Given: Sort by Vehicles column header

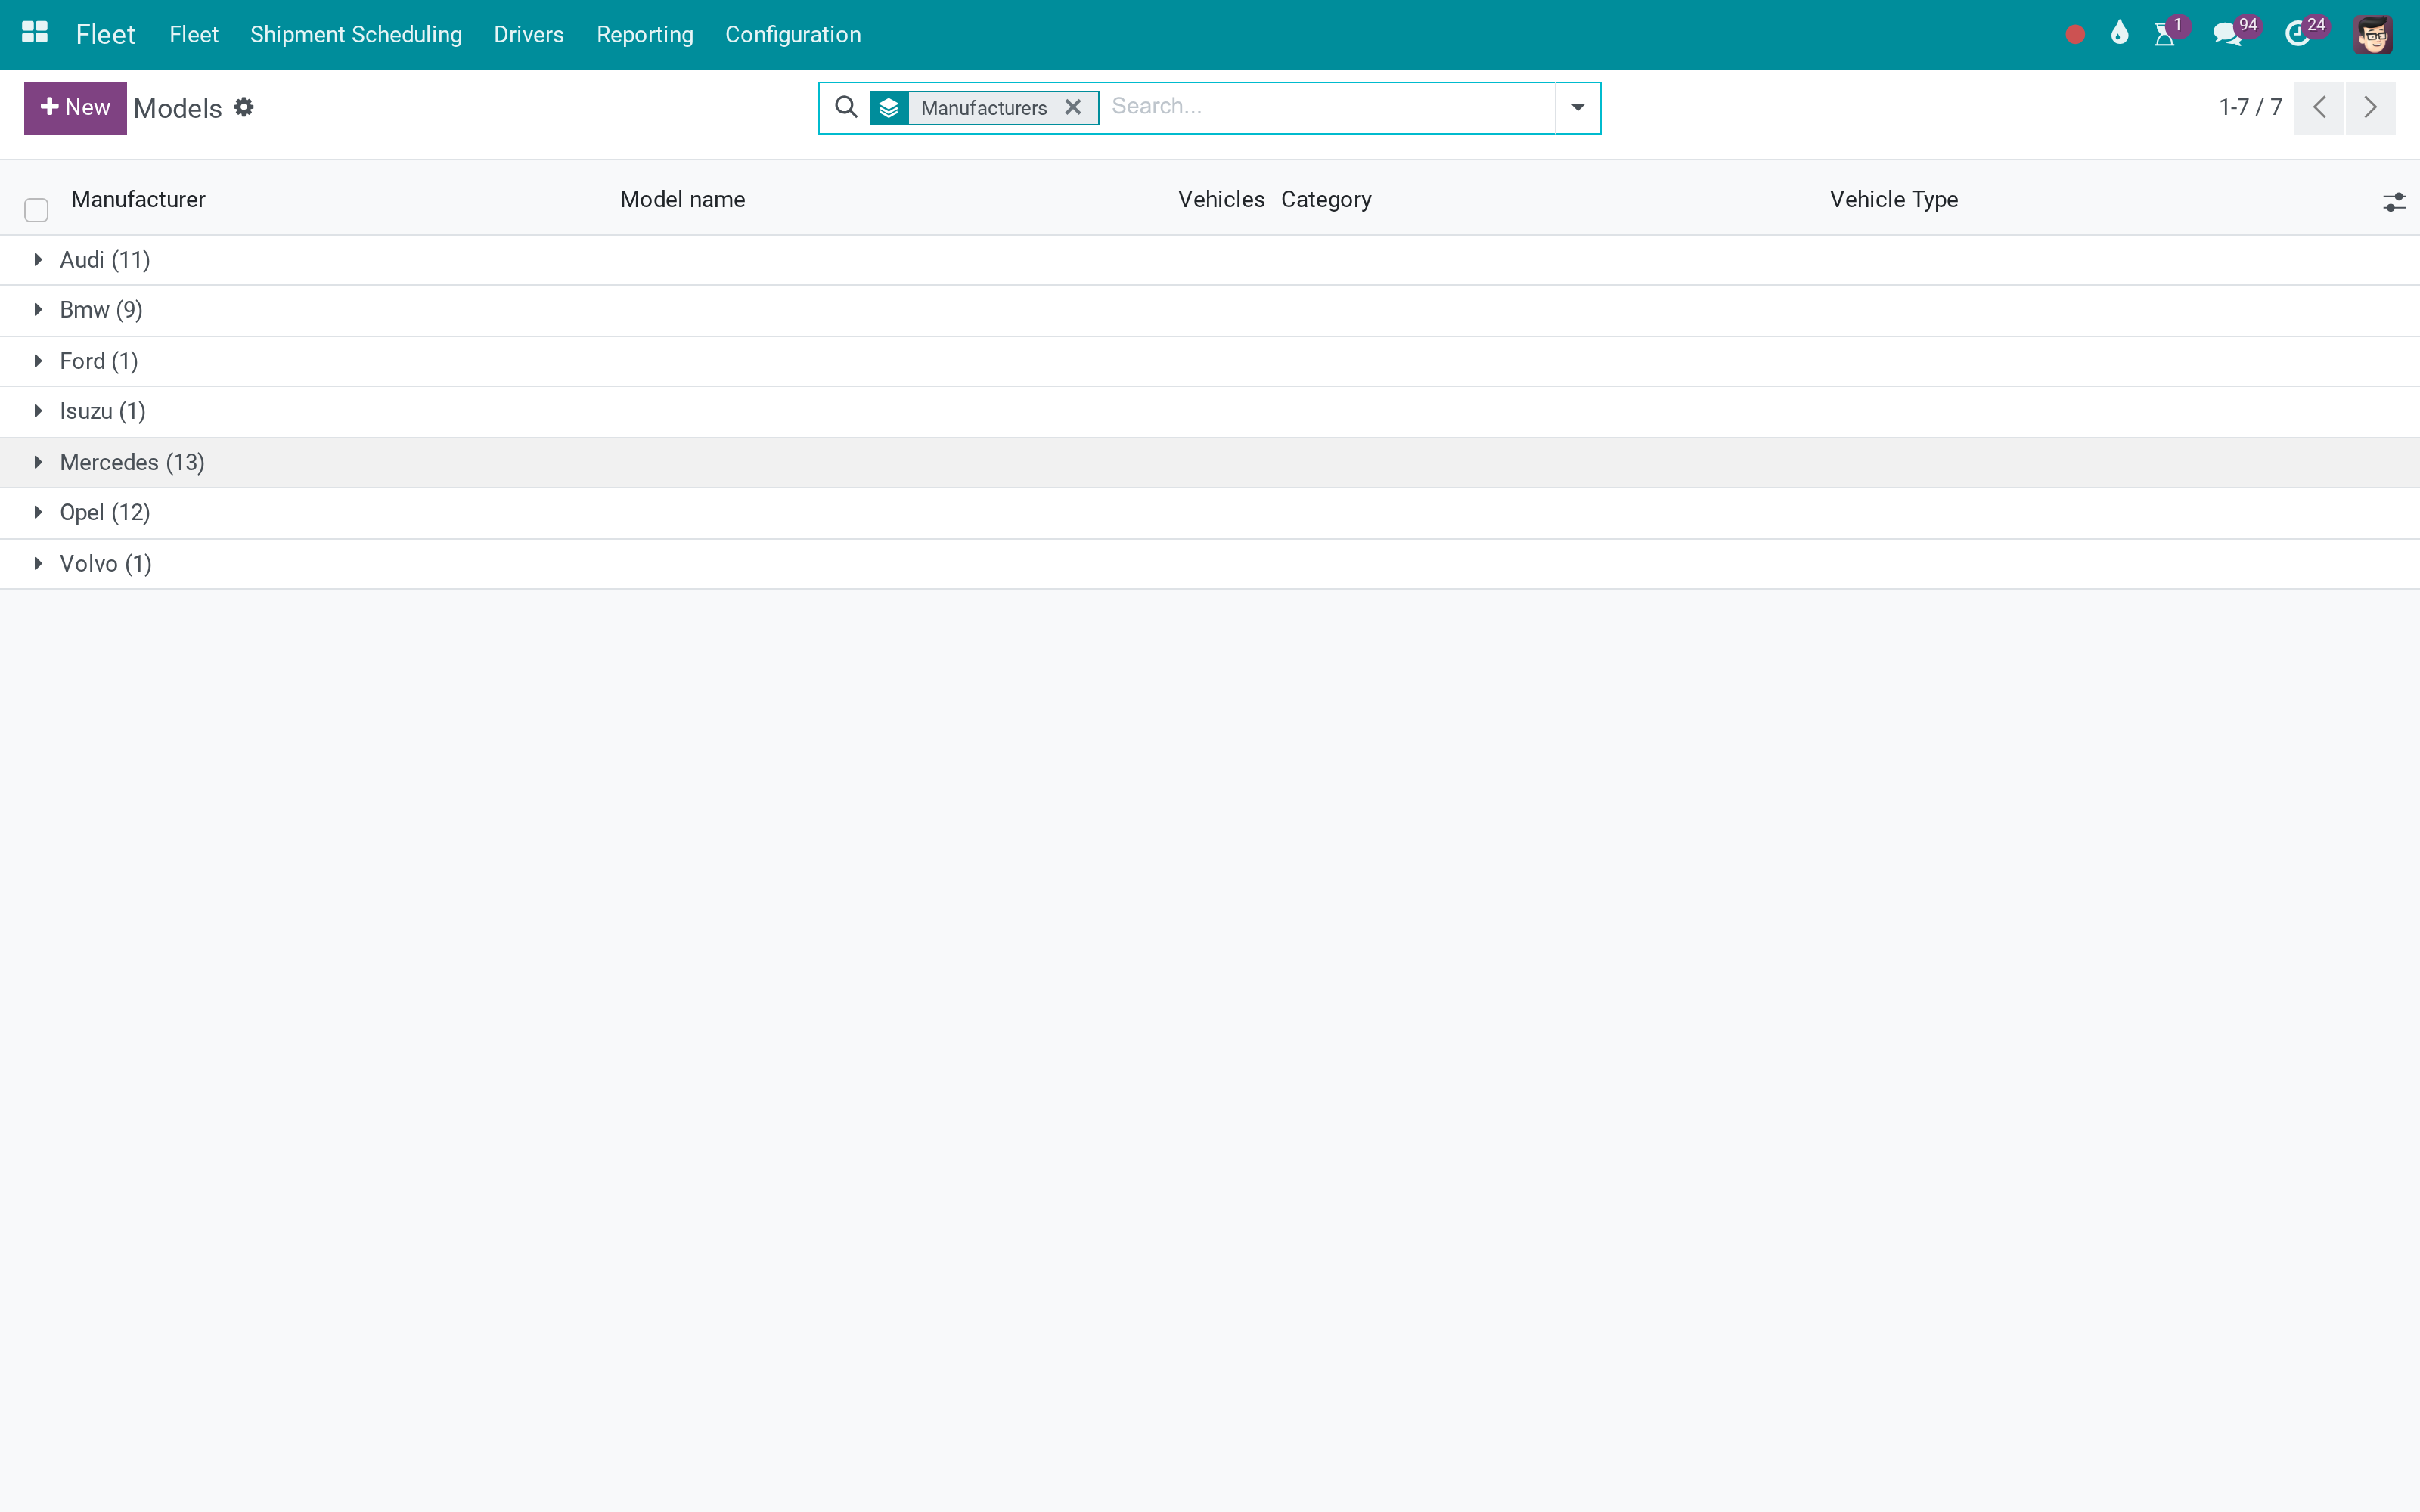Looking at the screenshot, I should [1221, 199].
